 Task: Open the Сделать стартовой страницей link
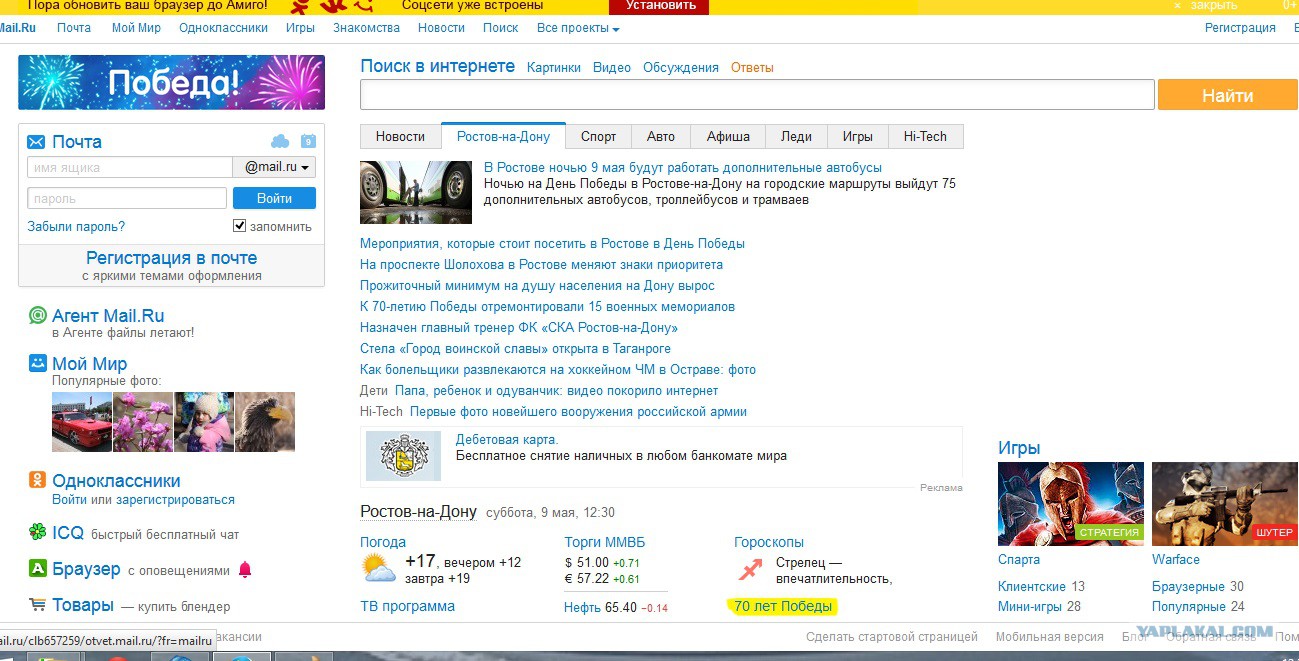(892, 637)
